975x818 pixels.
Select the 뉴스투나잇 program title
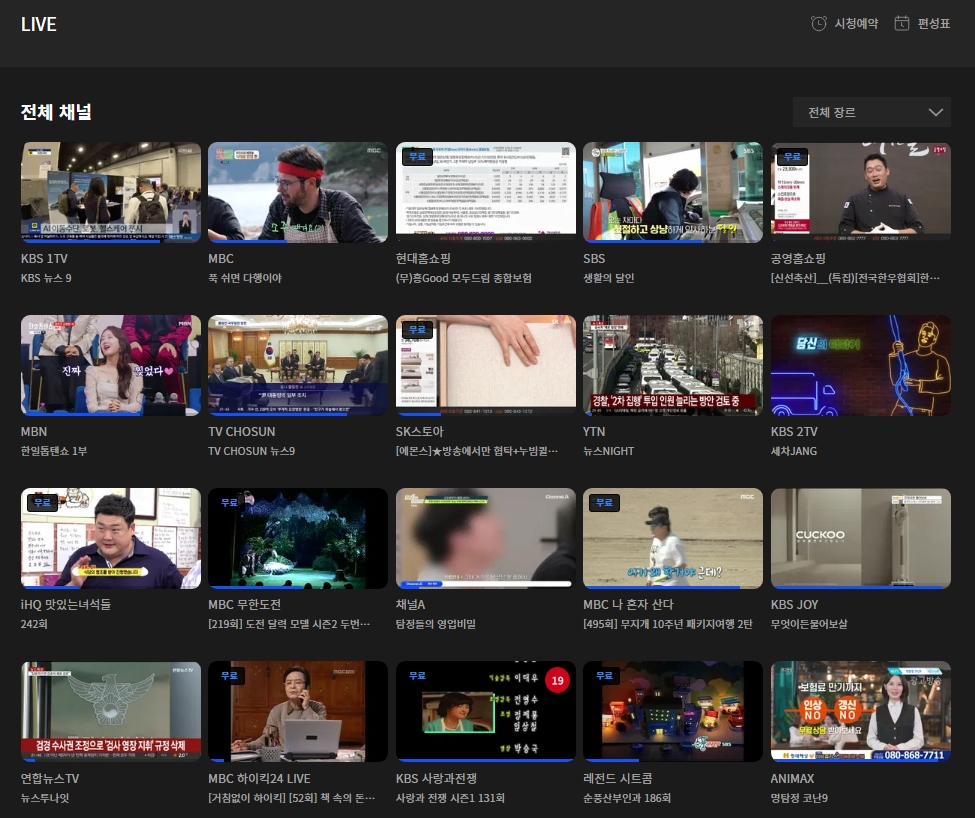pyautogui.click(x=45, y=797)
